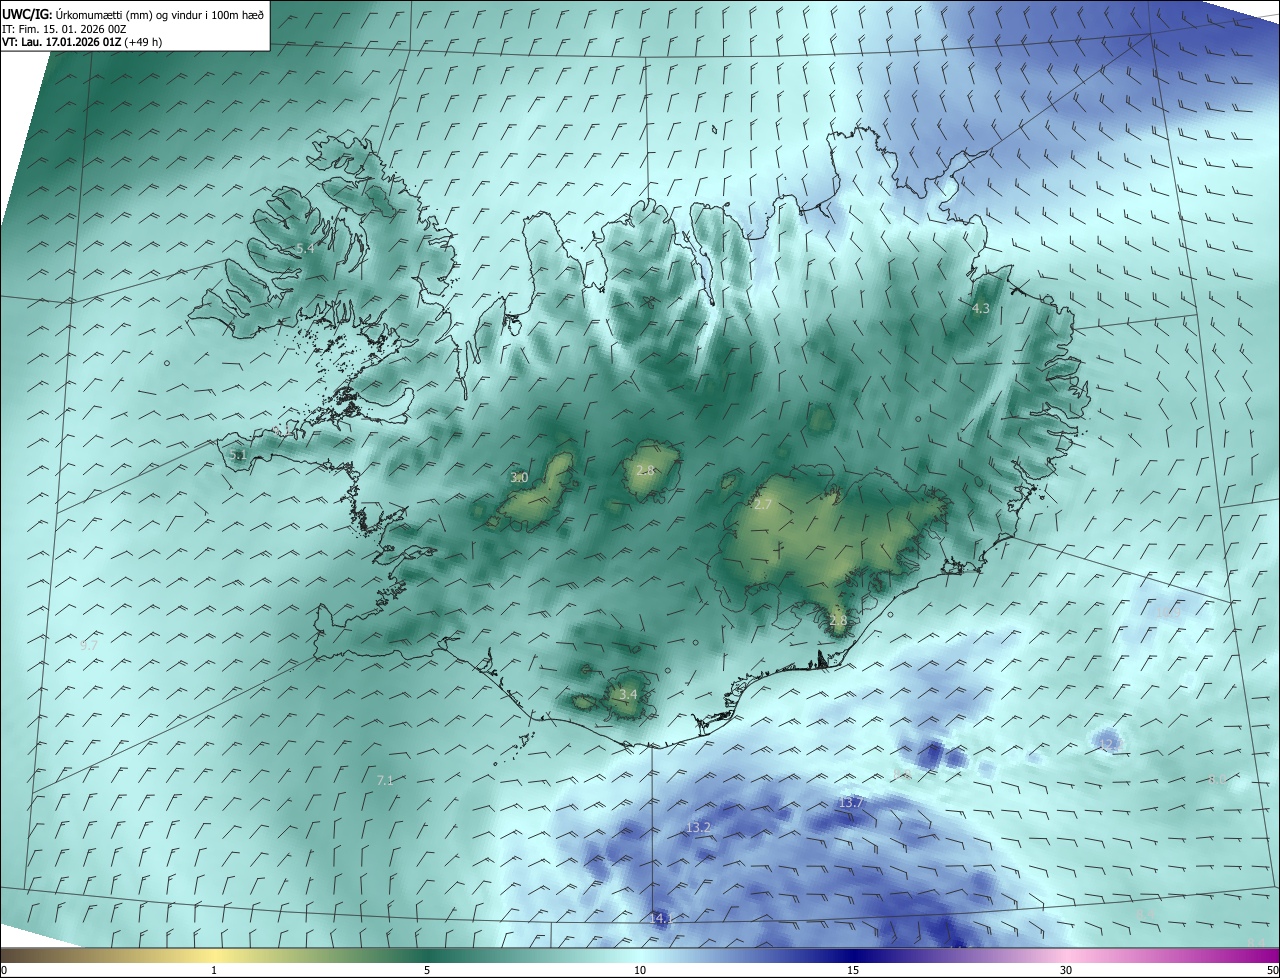Click the 50 tick label on the colour scale
Viewport: 1280px width, 978px height.
1272,970
